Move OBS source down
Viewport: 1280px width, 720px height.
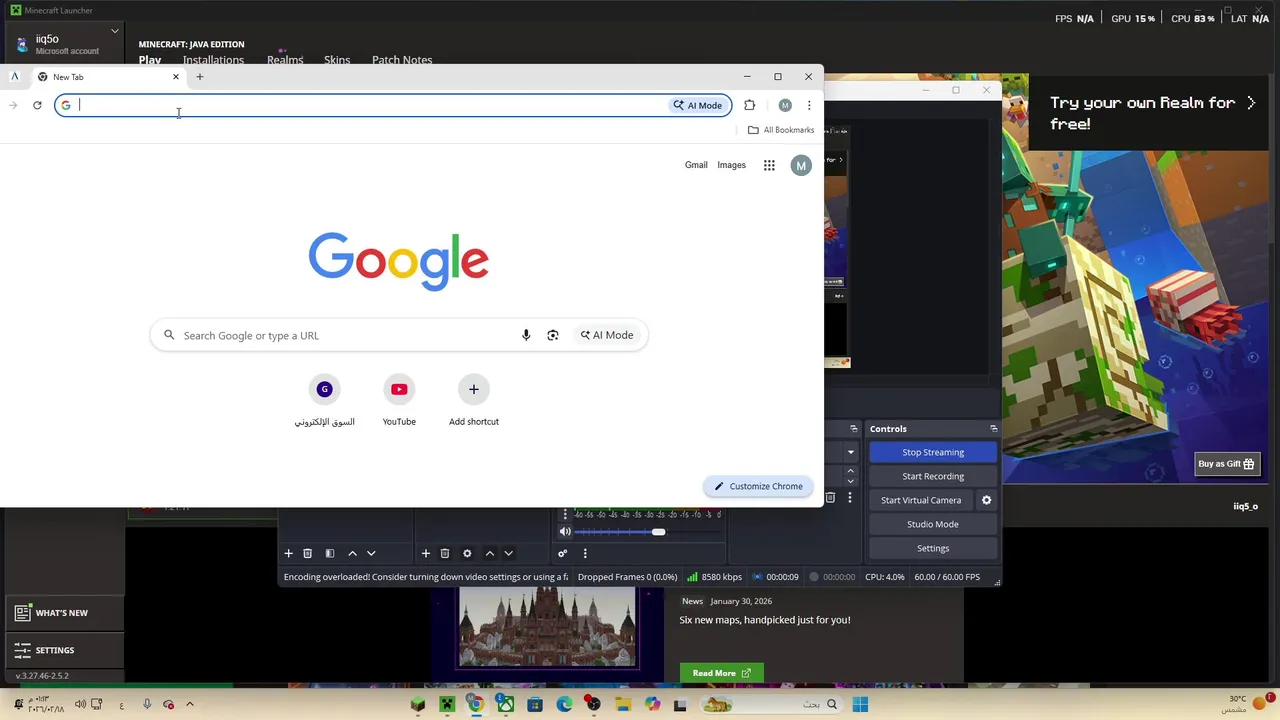pyautogui.click(x=508, y=553)
